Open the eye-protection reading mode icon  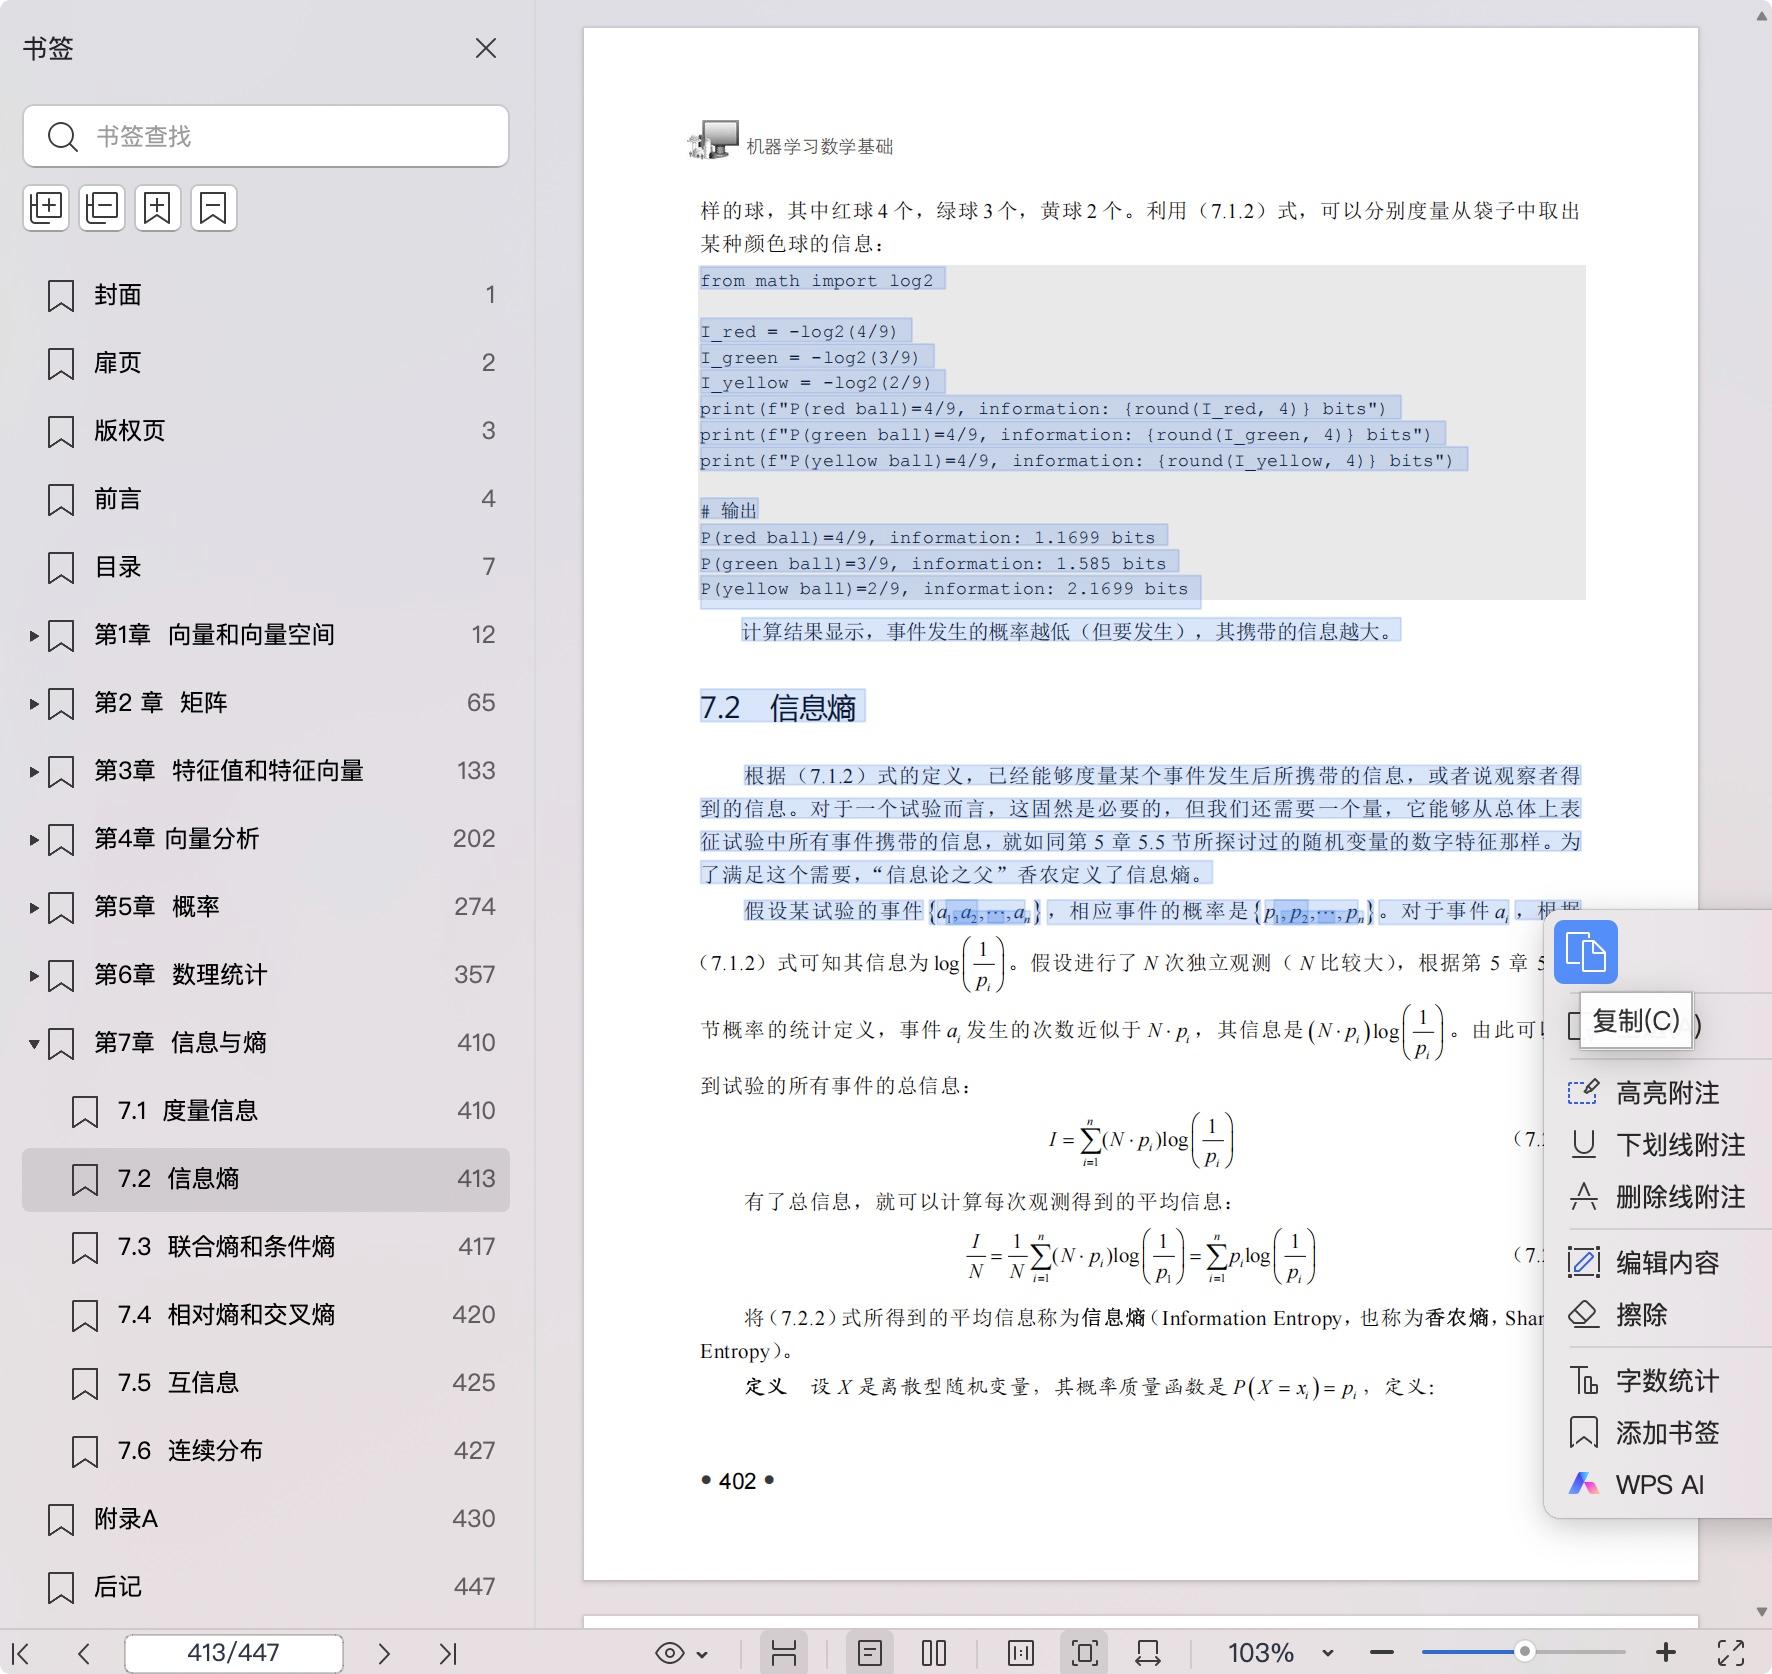(668, 1652)
